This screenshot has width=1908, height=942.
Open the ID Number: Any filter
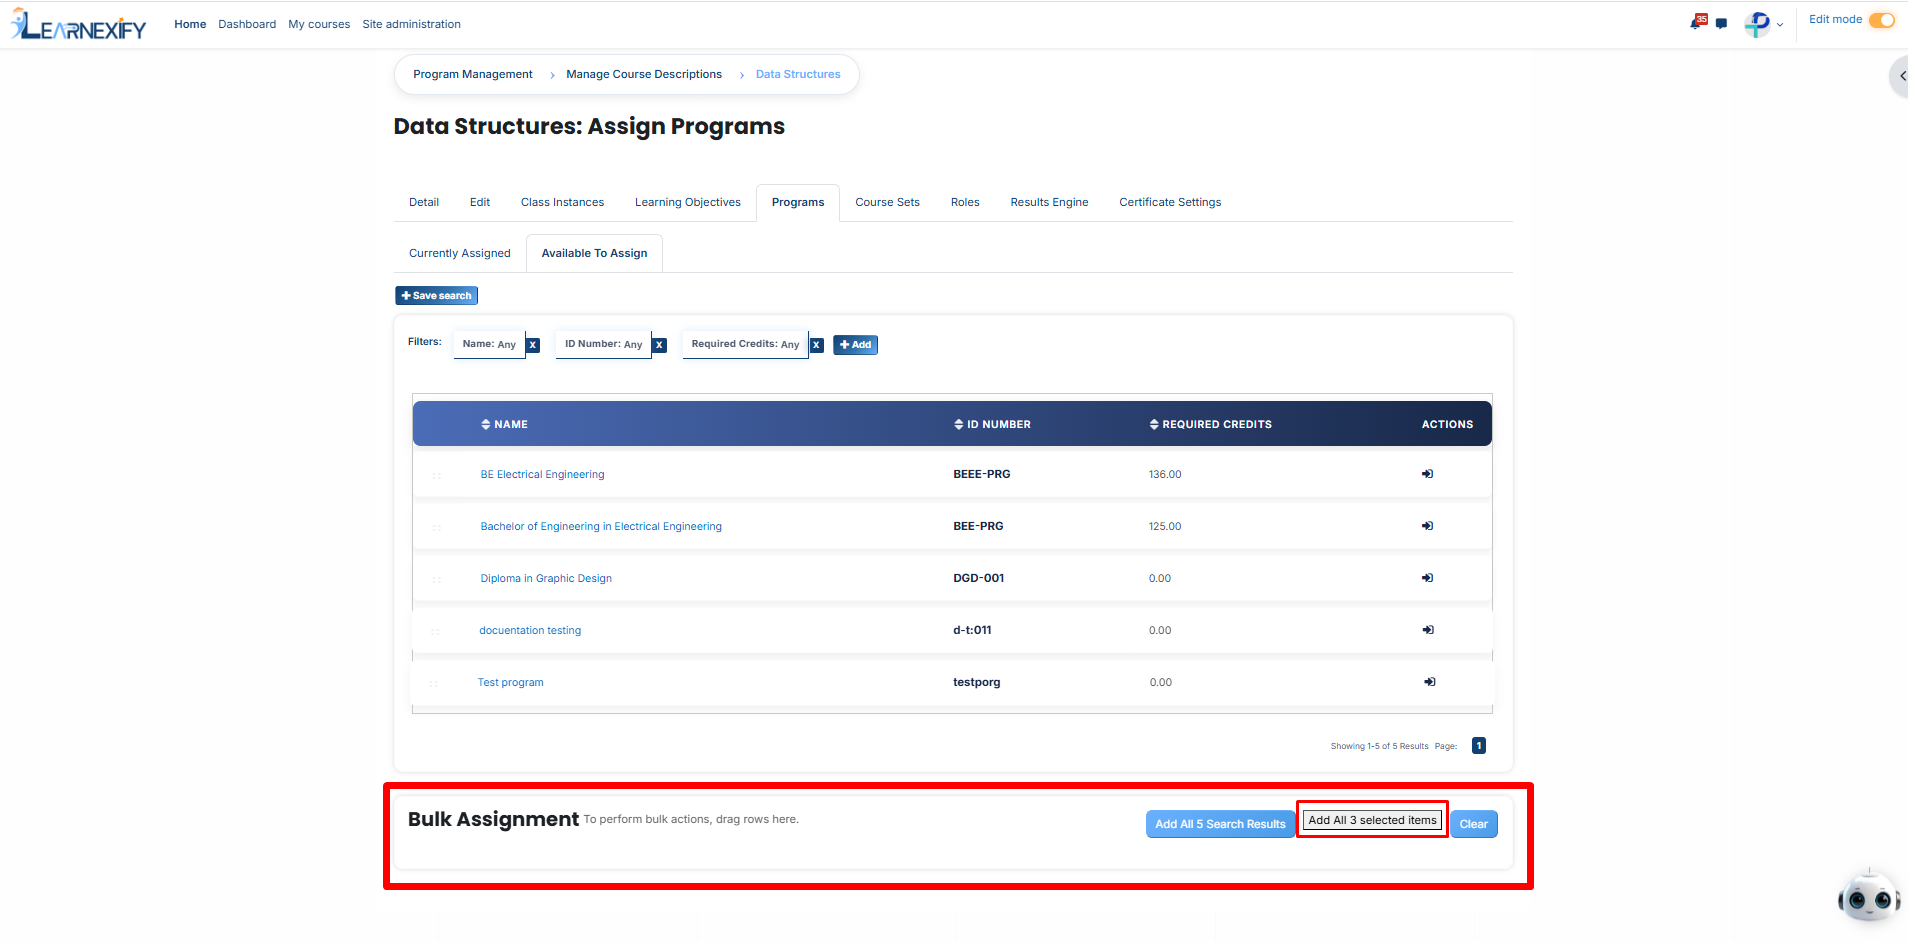(x=603, y=344)
